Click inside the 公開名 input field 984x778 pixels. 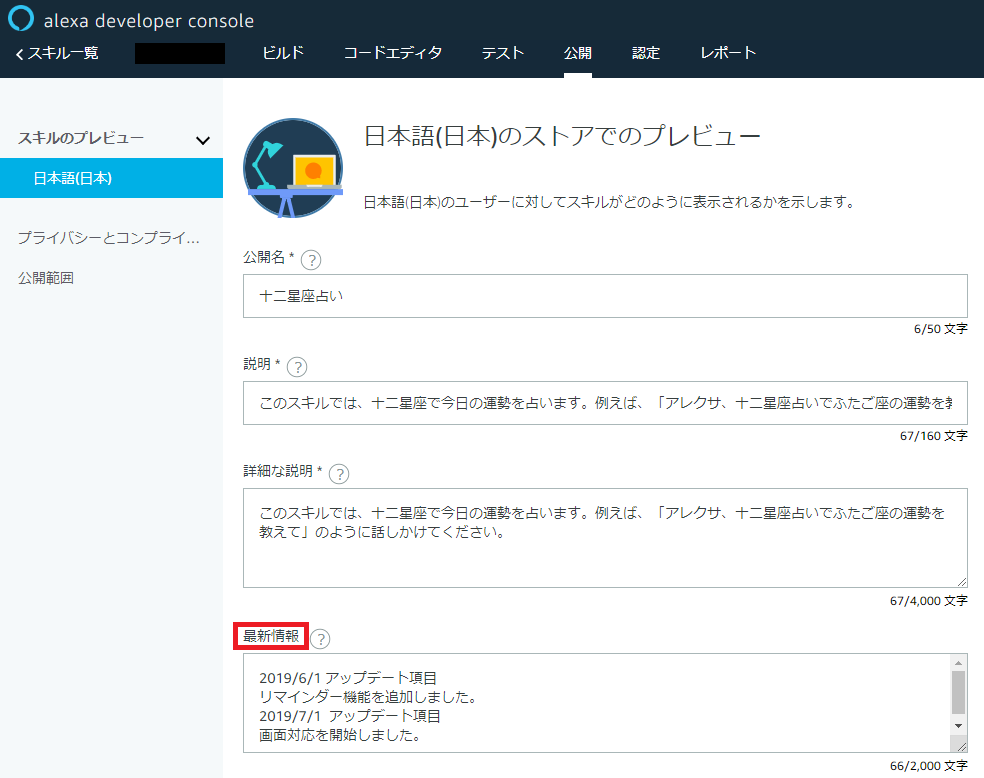[x=600, y=295]
